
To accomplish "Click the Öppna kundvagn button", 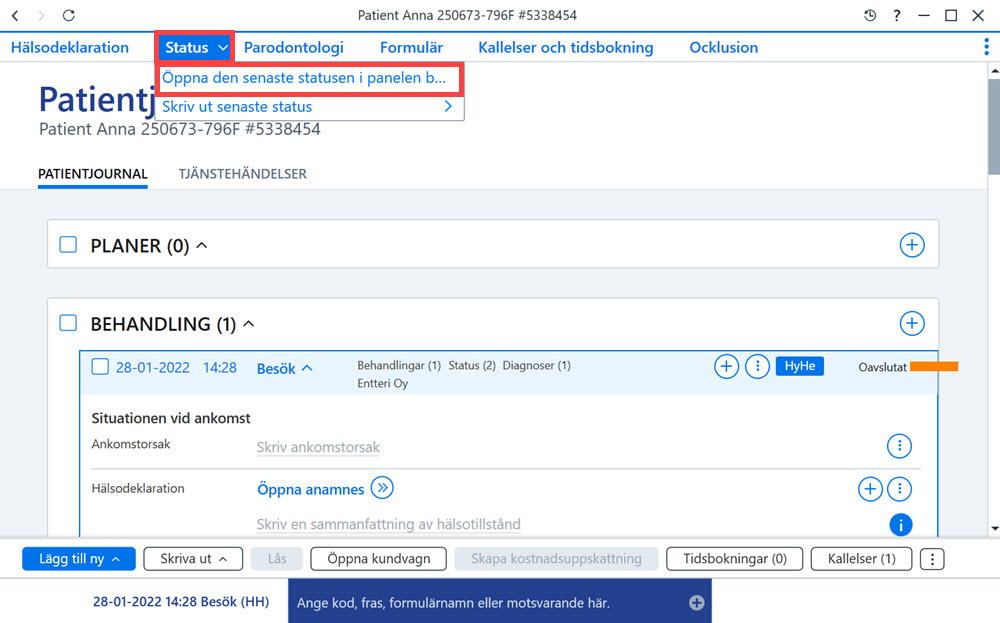I will pos(379,559).
